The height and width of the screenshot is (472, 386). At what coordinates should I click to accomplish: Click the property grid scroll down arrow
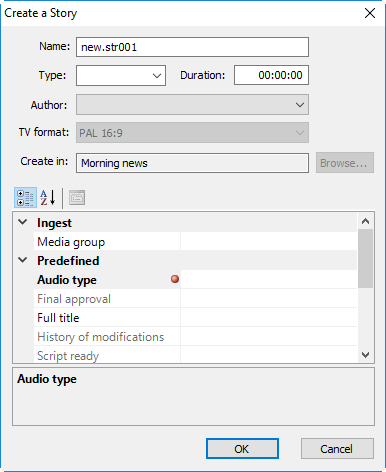(x=366, y=355)
